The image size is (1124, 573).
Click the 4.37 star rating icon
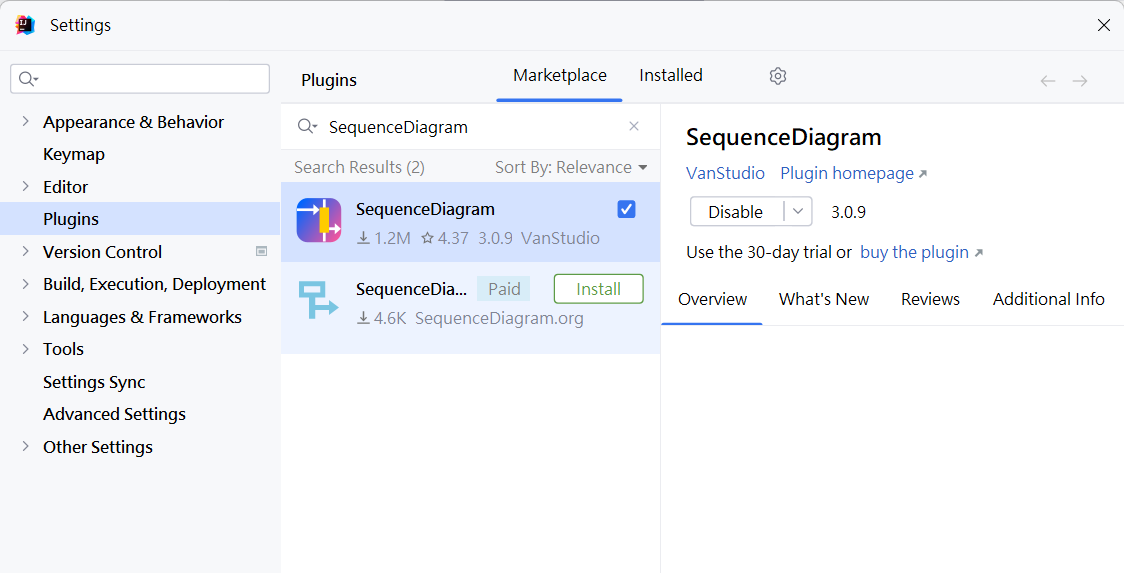427,238
